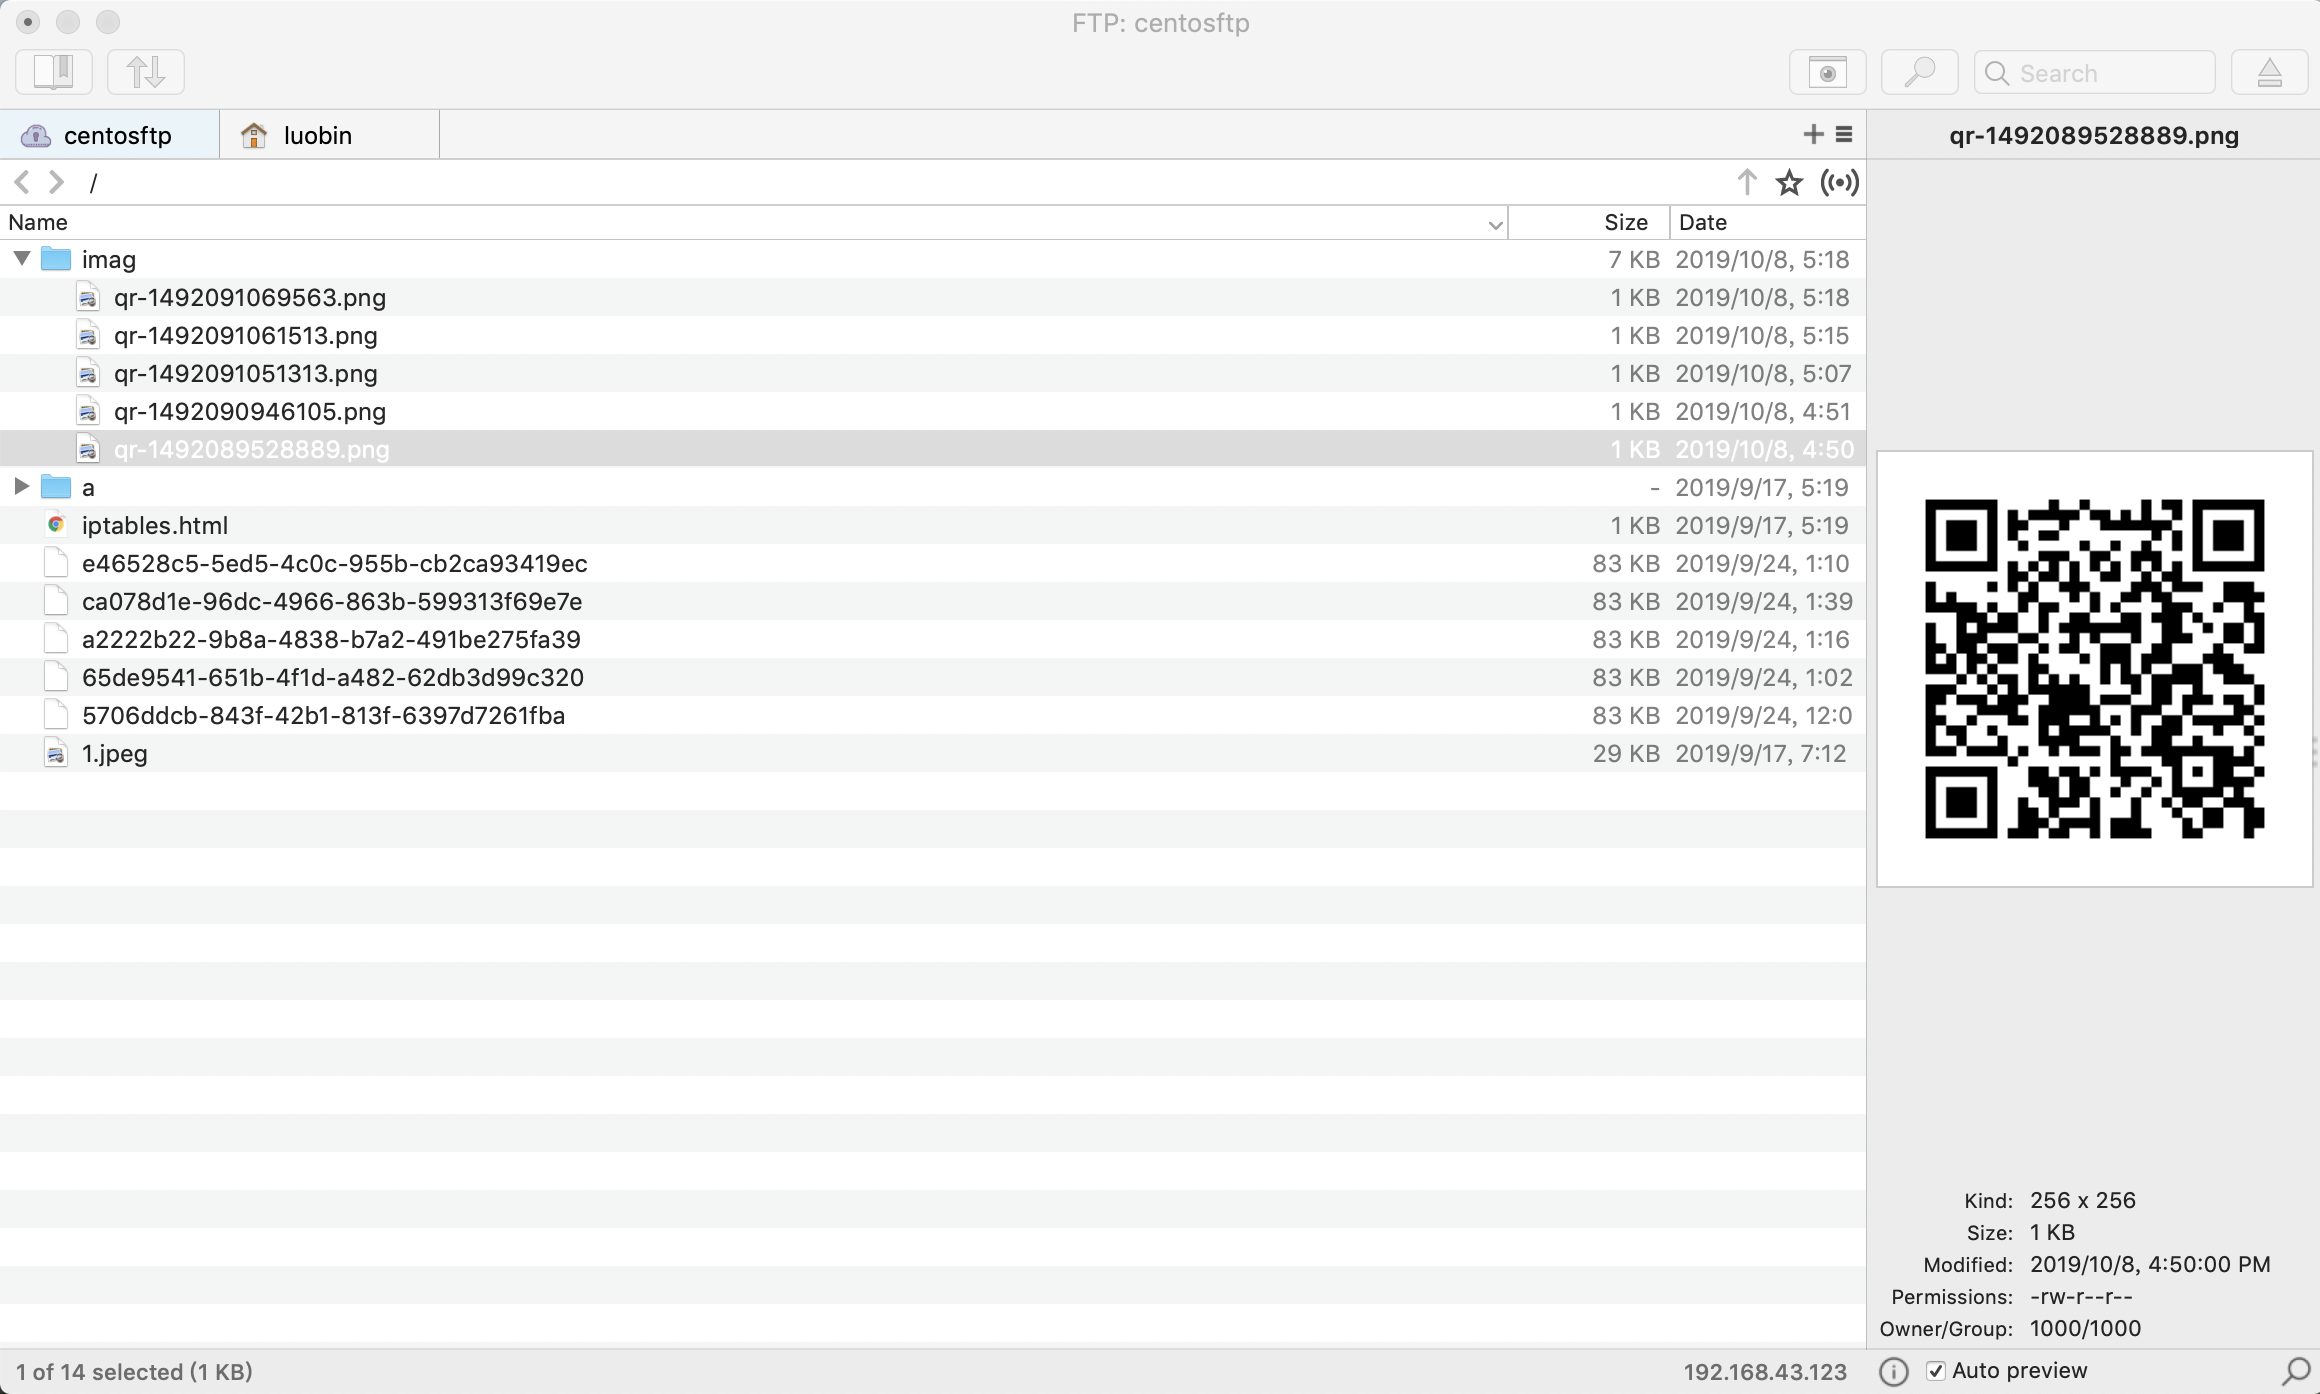The image size is (2320, 1394).
Task: Select the 1.jpeg file name
Action: coord(115,753)
